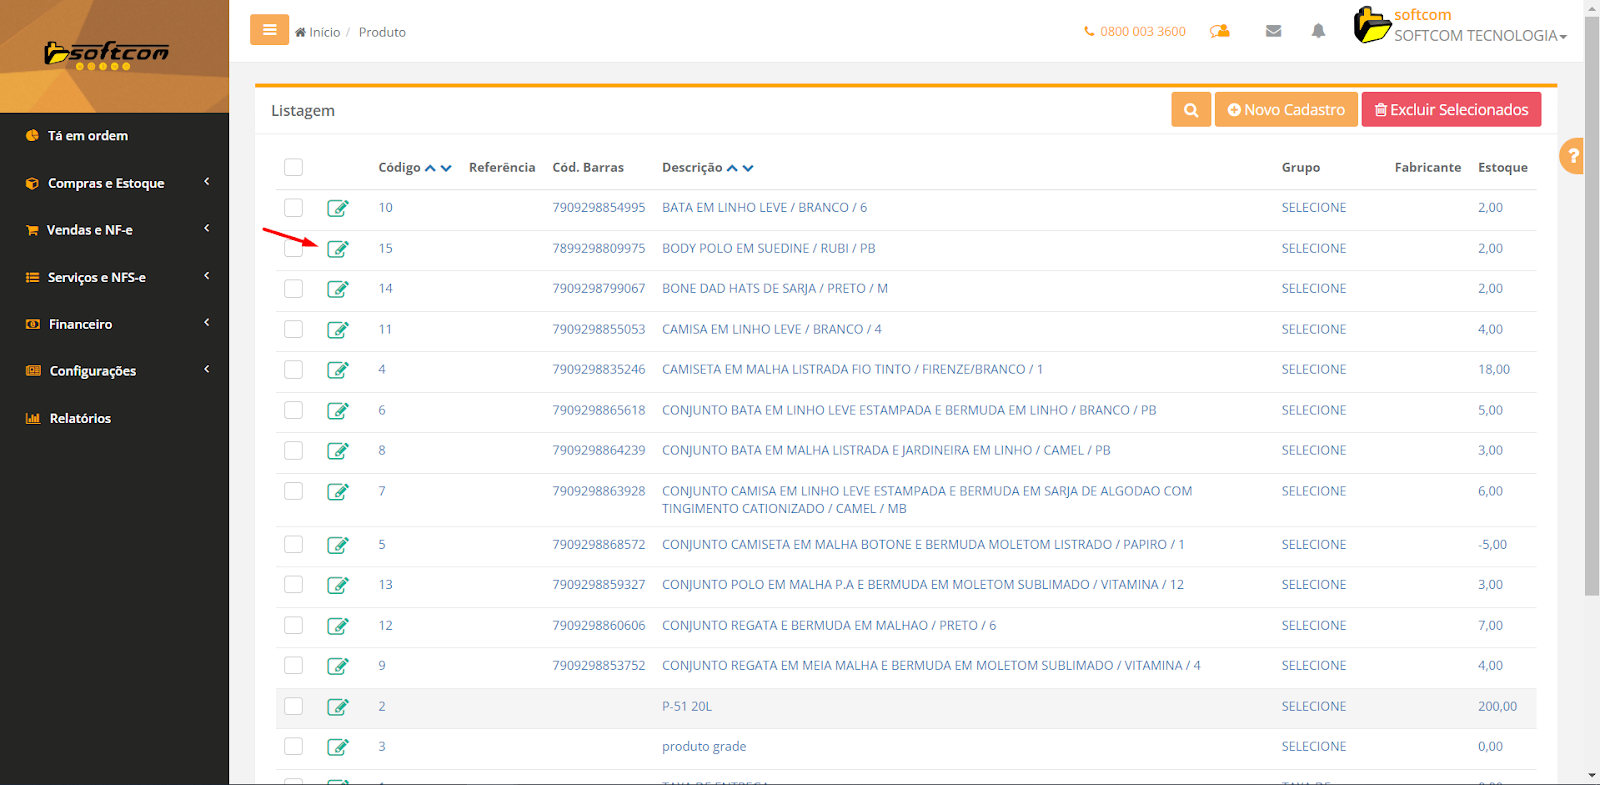Toggle the select-all checkbox in header
Image resolution: width=1600 pixels, height=785 pixels.
[293, 167]
